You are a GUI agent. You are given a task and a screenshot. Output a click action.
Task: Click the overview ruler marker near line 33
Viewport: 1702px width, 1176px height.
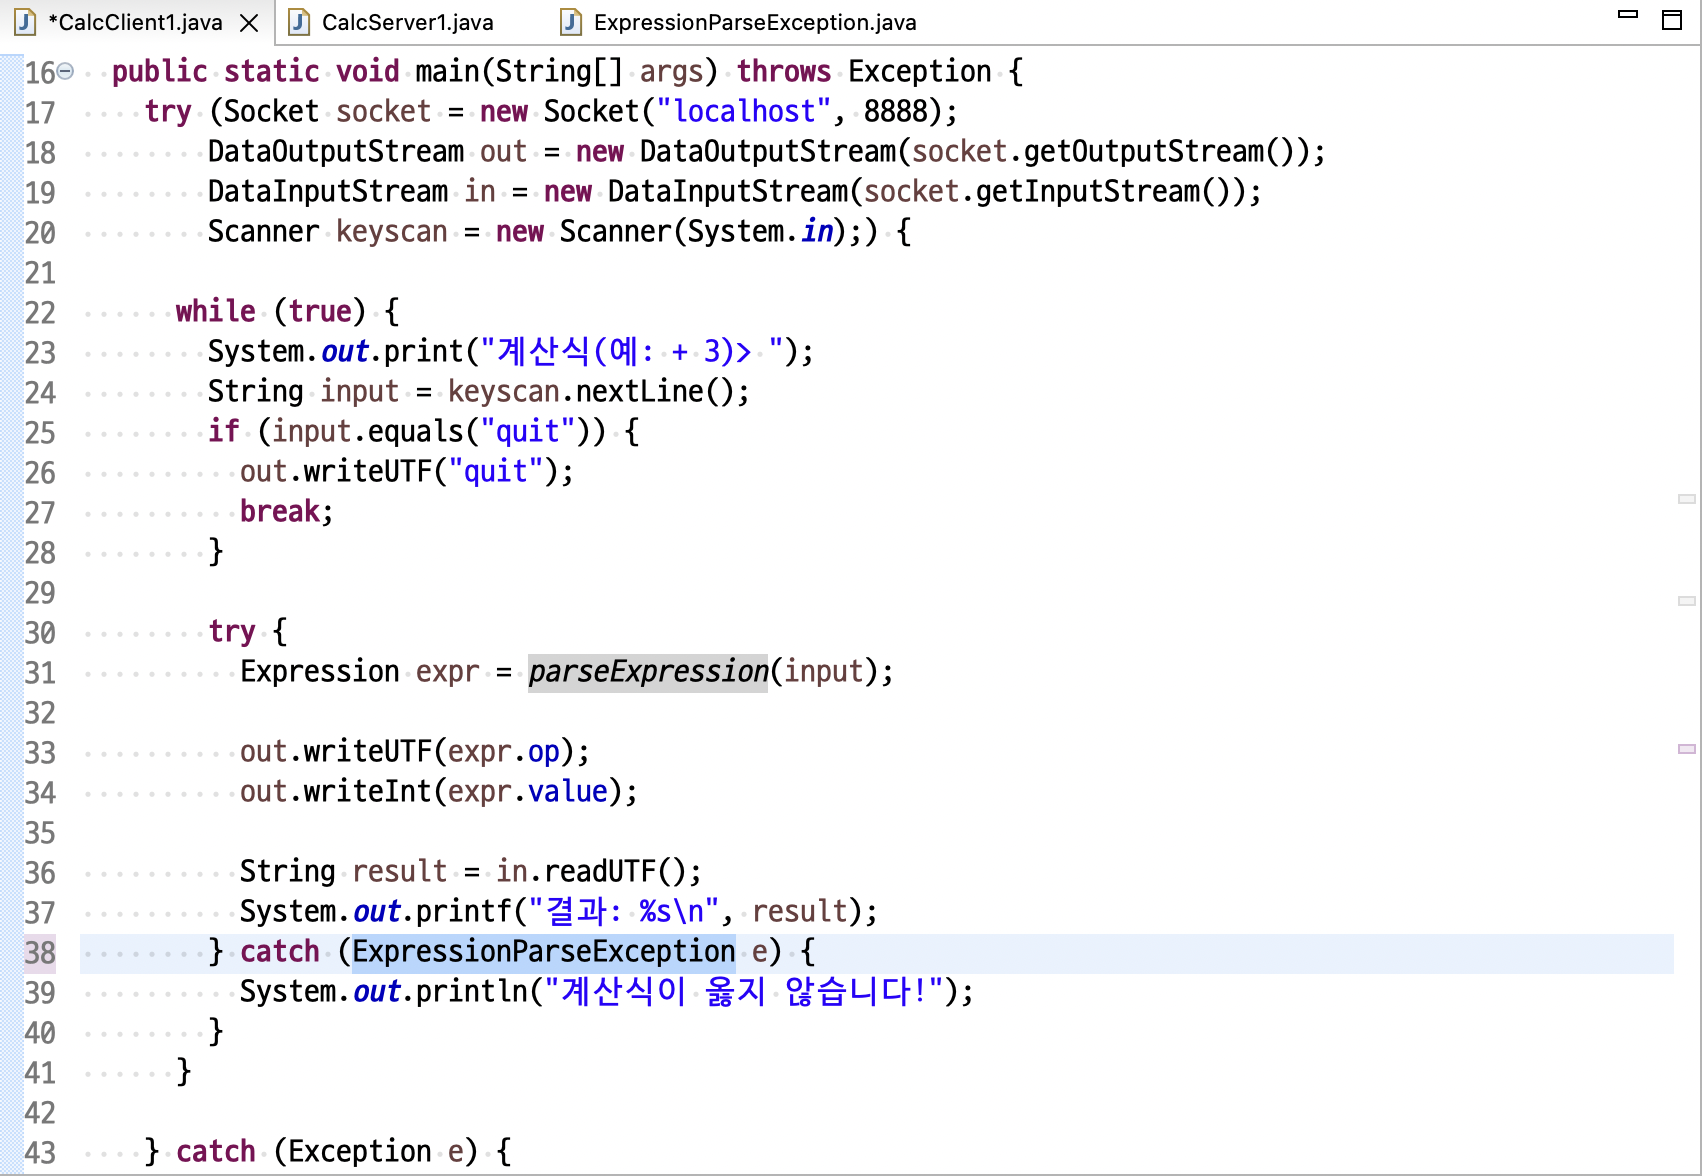pyautogui.click(x=1687, y=749)
